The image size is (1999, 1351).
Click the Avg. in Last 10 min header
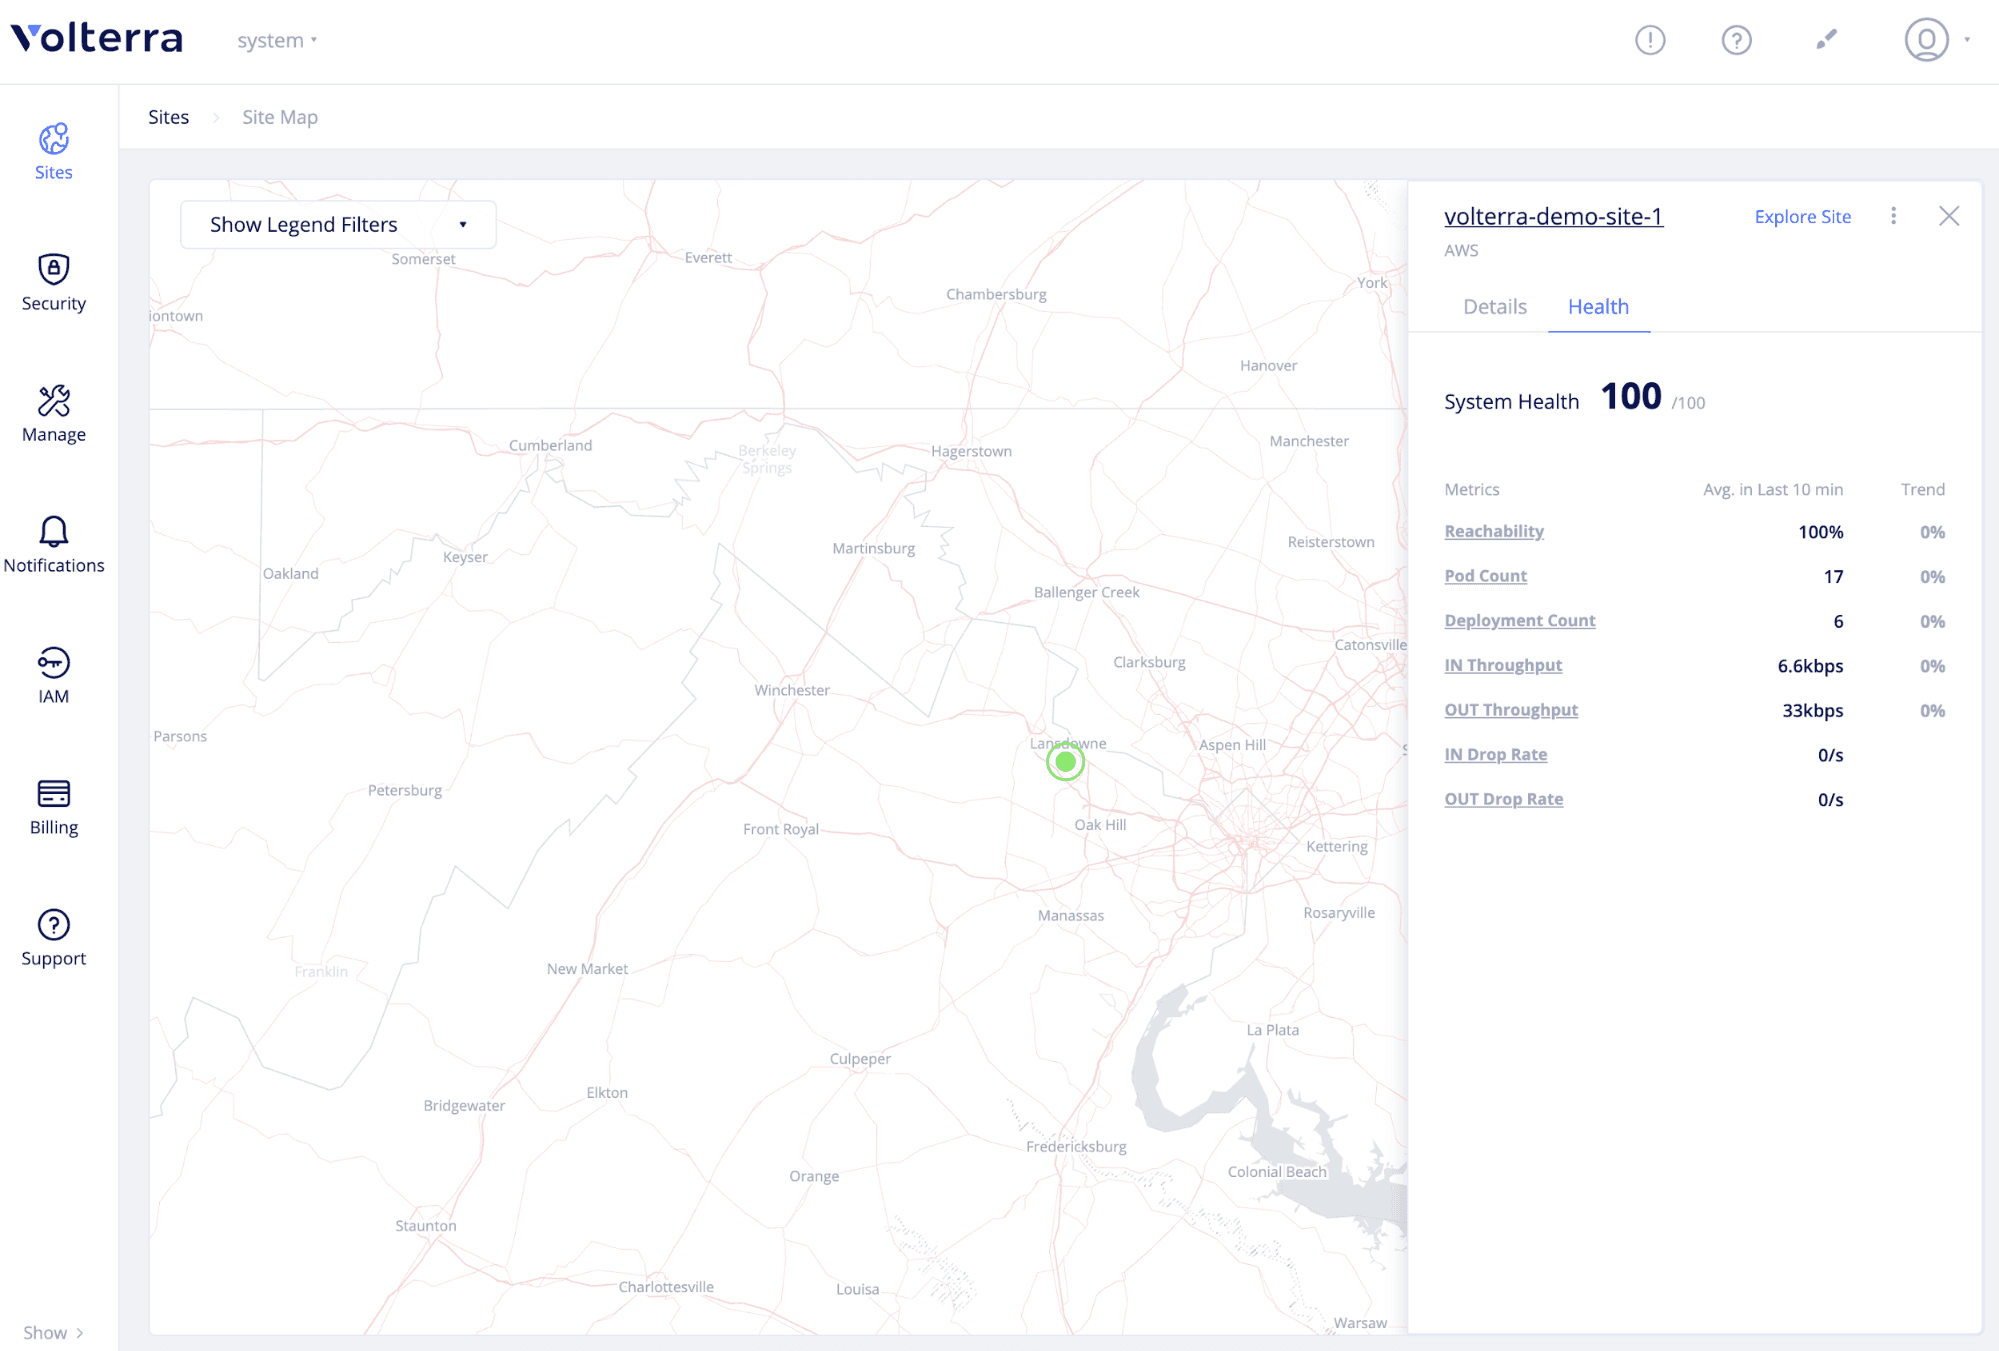point(1772,489)
